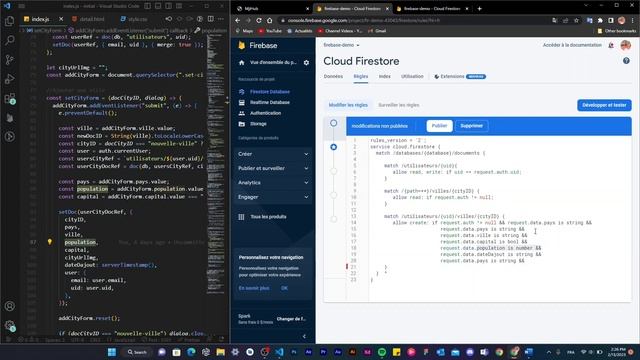The width and height of the screenshot is (640, 360).
Task: Open Chrome three-dot menu
Action: [632, 20]
